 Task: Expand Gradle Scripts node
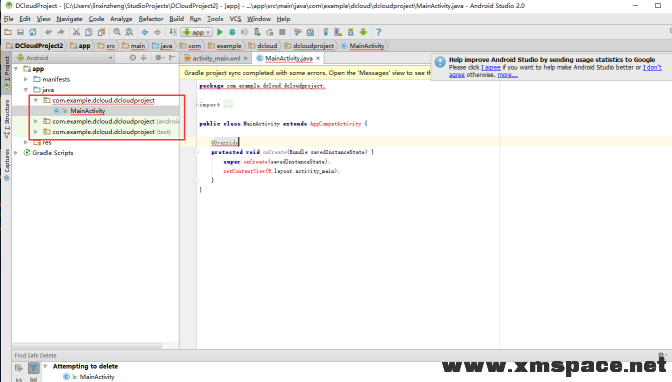click(x=16, y=153)
